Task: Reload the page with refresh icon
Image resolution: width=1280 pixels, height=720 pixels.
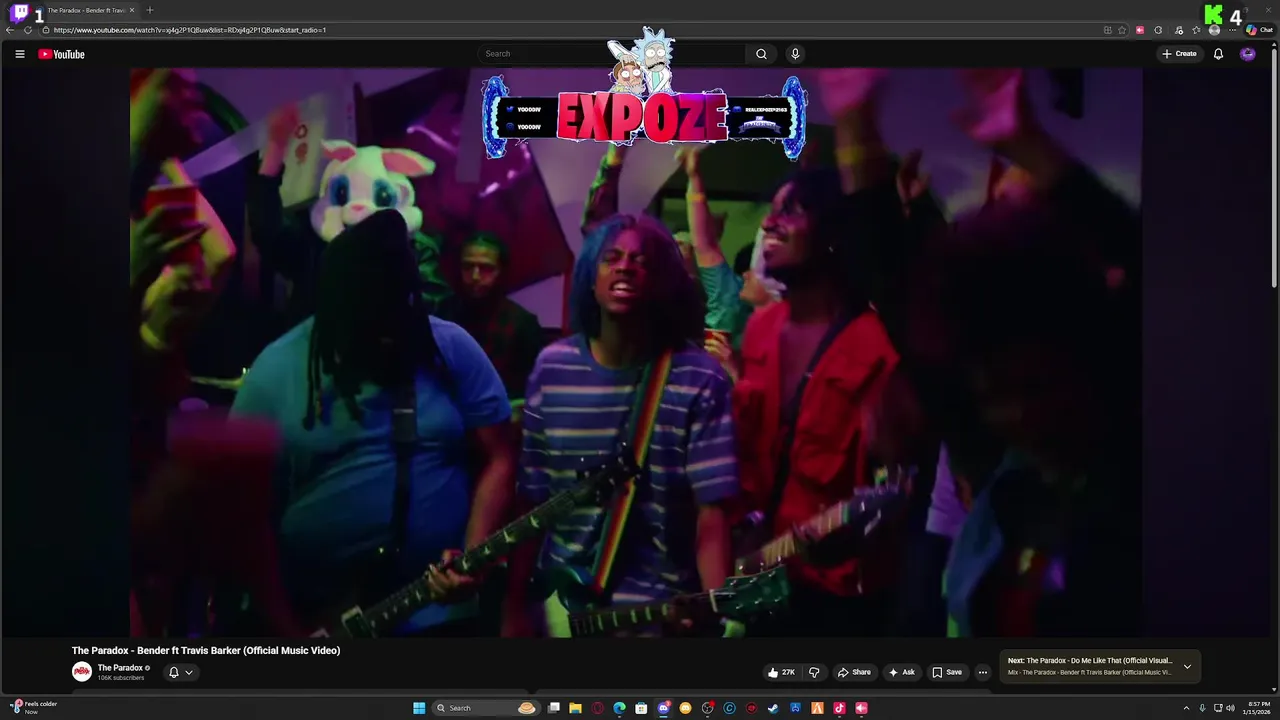Action: pos(28,30)
